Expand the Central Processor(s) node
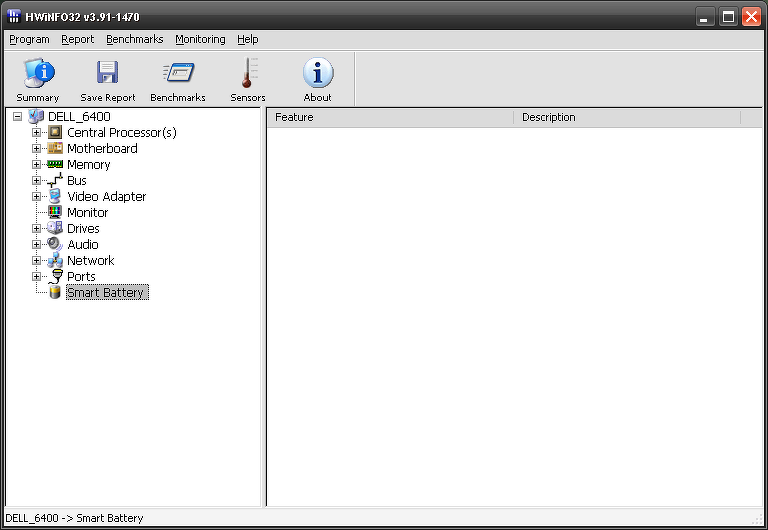 click(36, 132)
